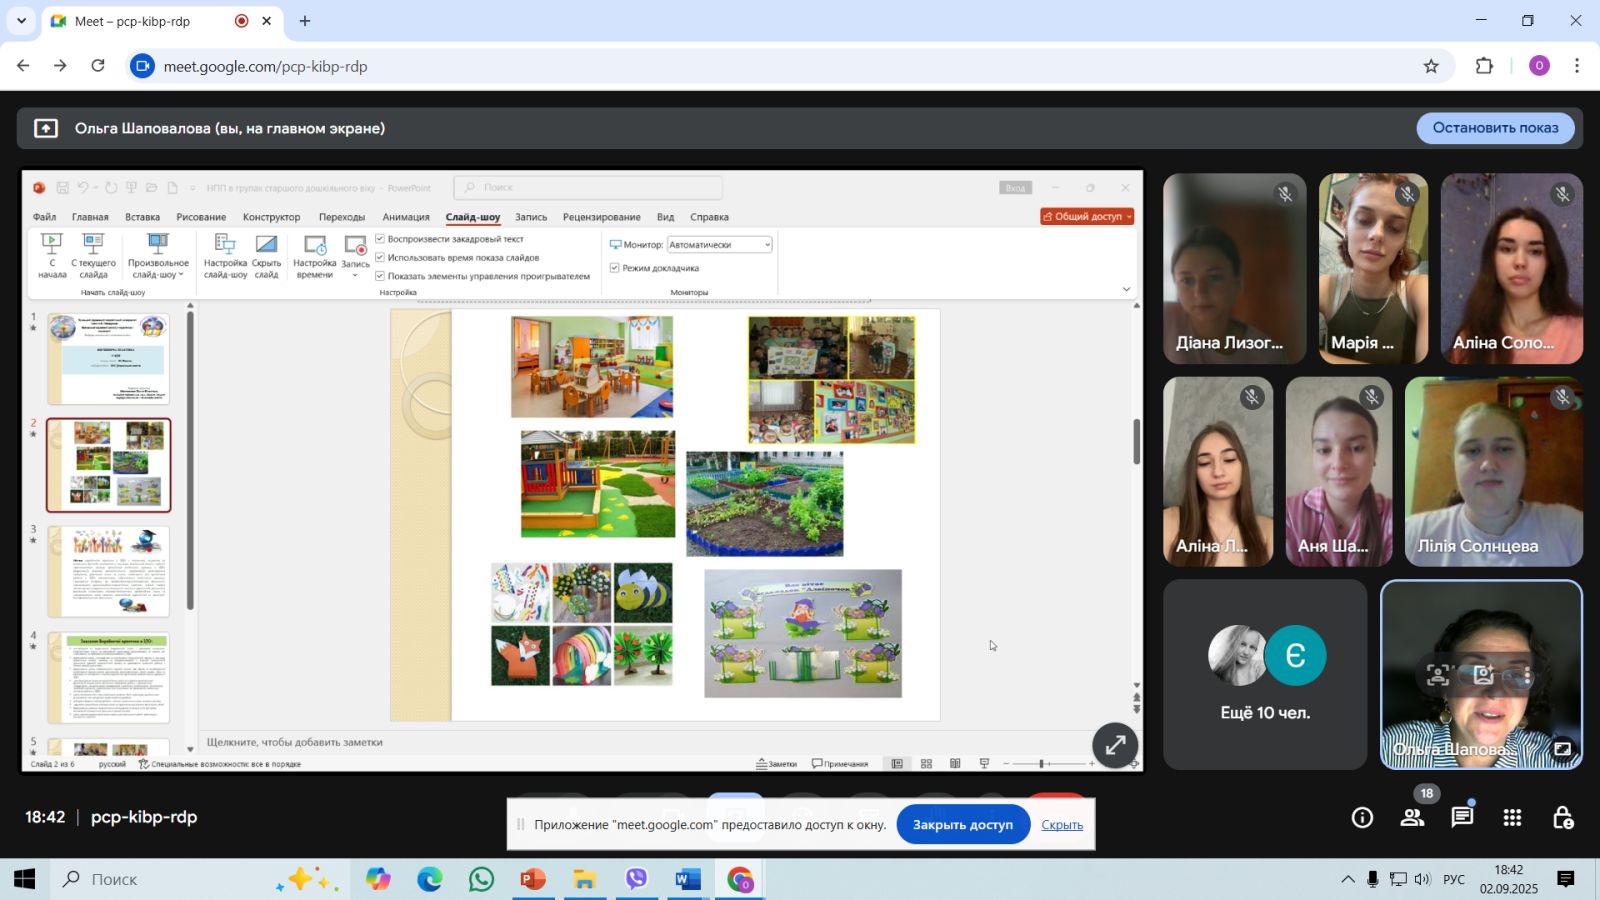The height and width of the screenshot is (900, 1600).
Task: Open PowerPoint from Windows taskbar
Action: (x=533, y=880)
